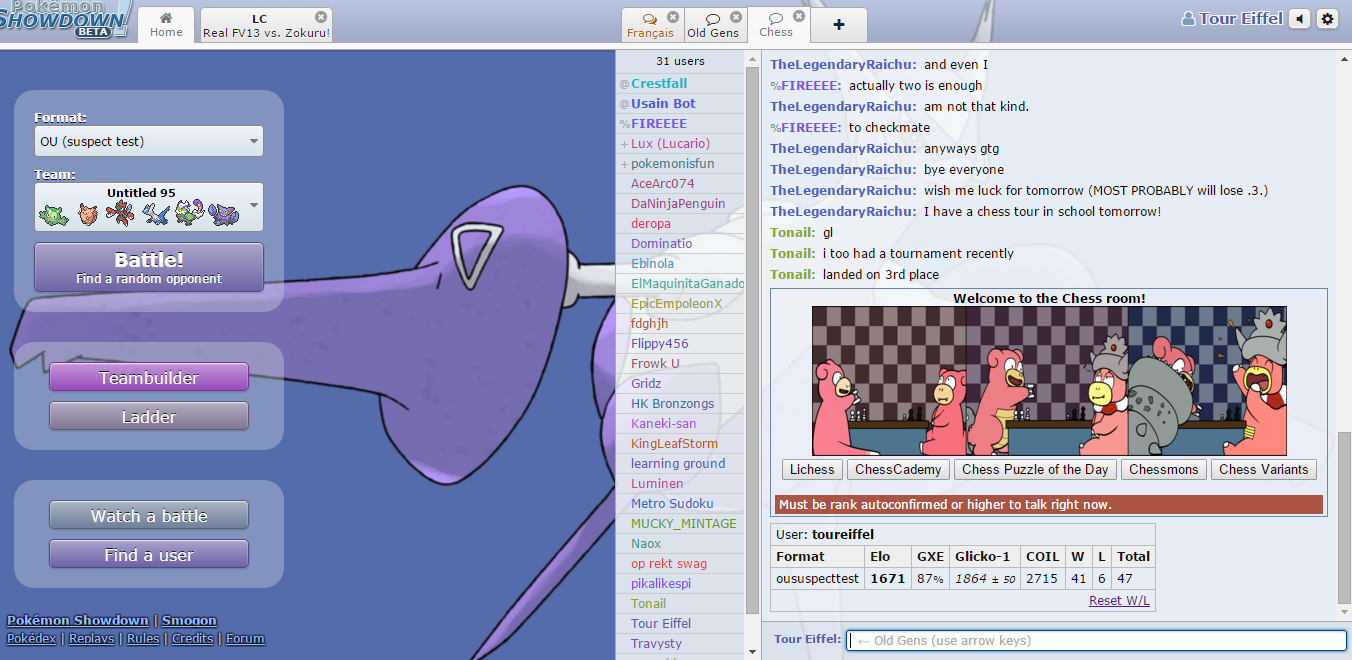The image size is (1352, 660).
Task: Mute sound with the speaker icon
Action: [1299, 19]
